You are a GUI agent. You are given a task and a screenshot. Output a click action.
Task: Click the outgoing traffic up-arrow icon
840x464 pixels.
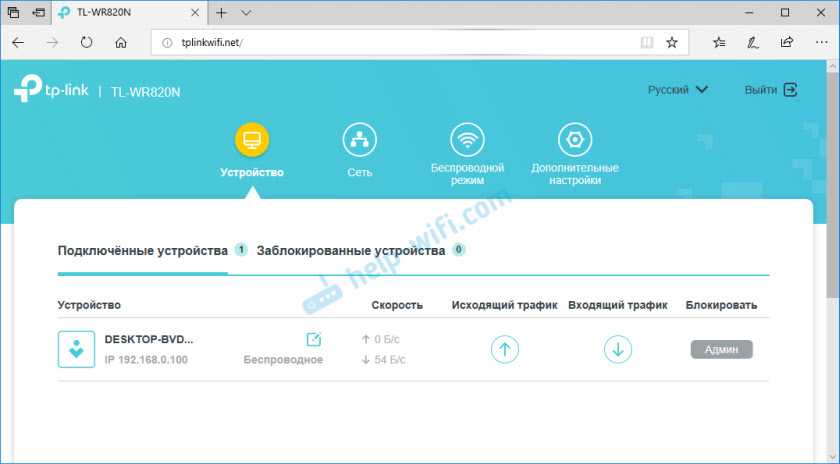point(505,349)
